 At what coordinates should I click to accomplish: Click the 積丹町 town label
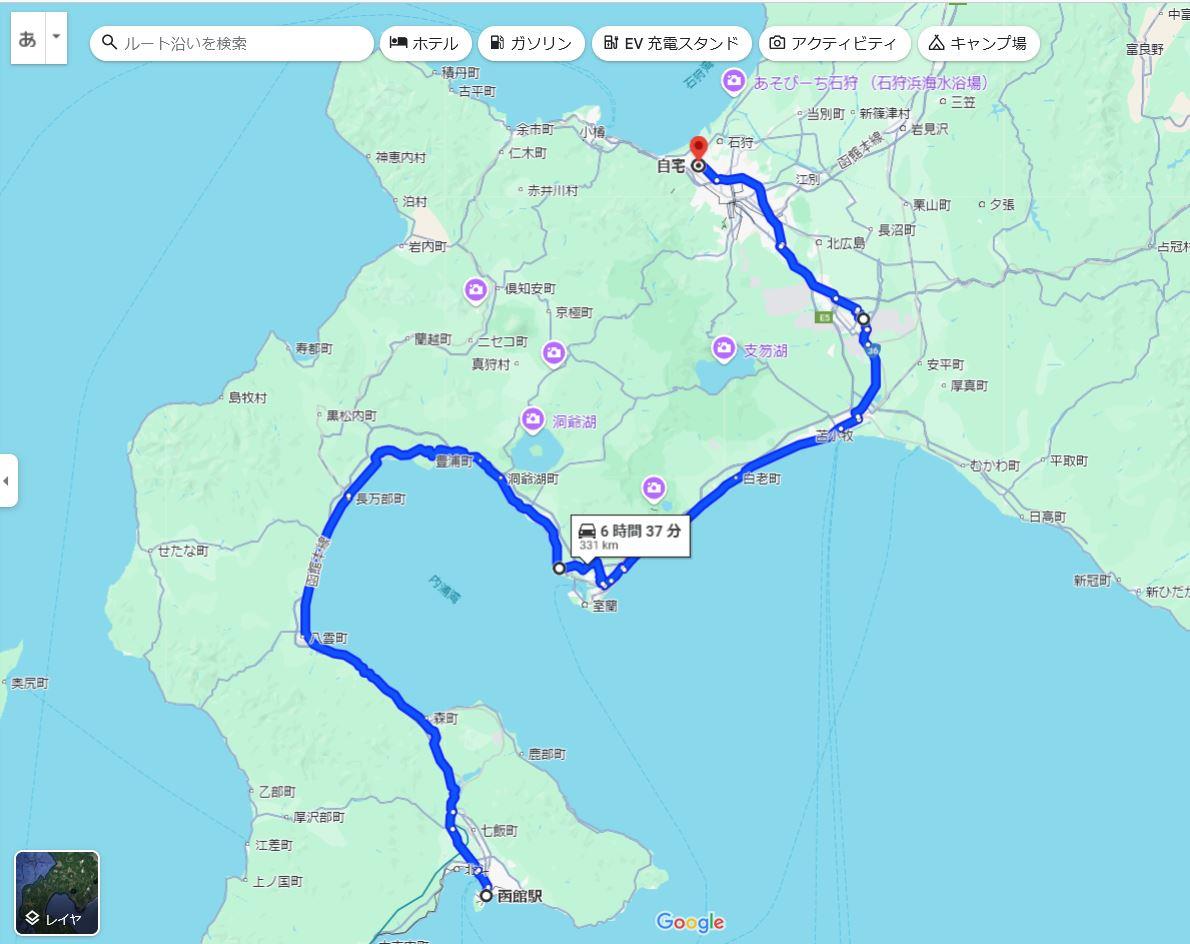[461, 72]
